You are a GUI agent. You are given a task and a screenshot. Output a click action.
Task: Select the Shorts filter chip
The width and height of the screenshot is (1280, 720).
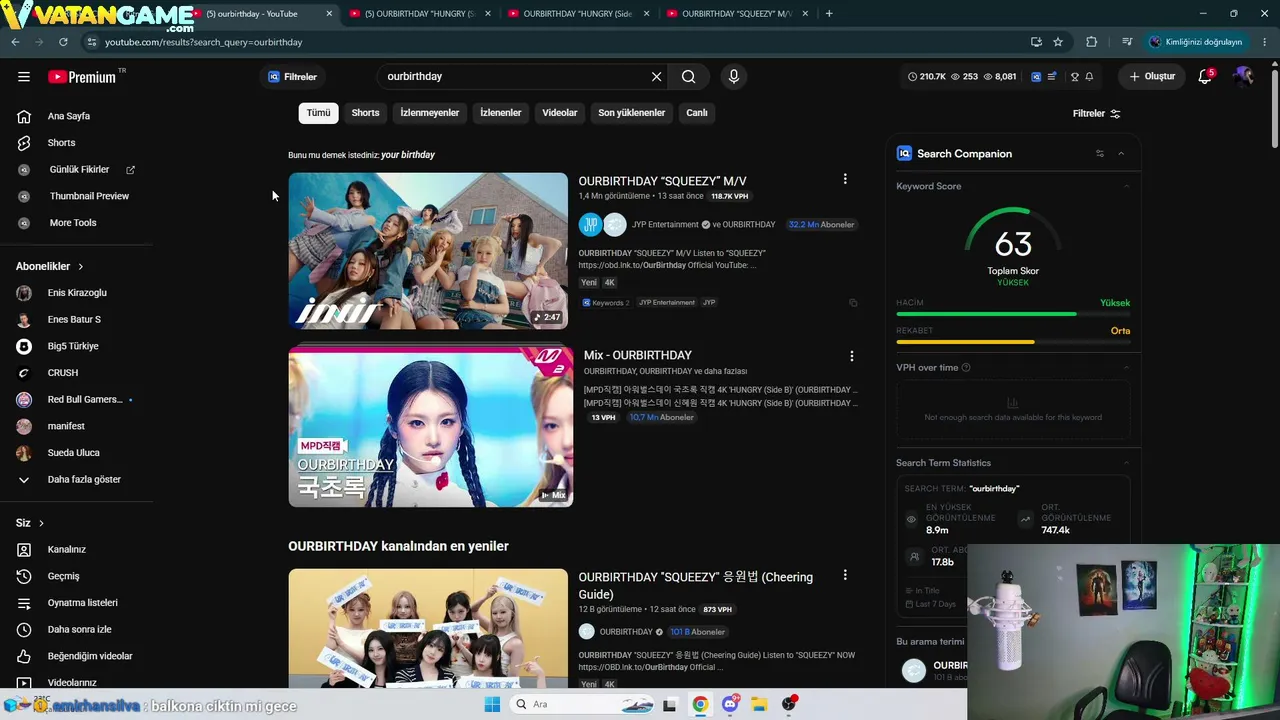(x=365, y=113)
